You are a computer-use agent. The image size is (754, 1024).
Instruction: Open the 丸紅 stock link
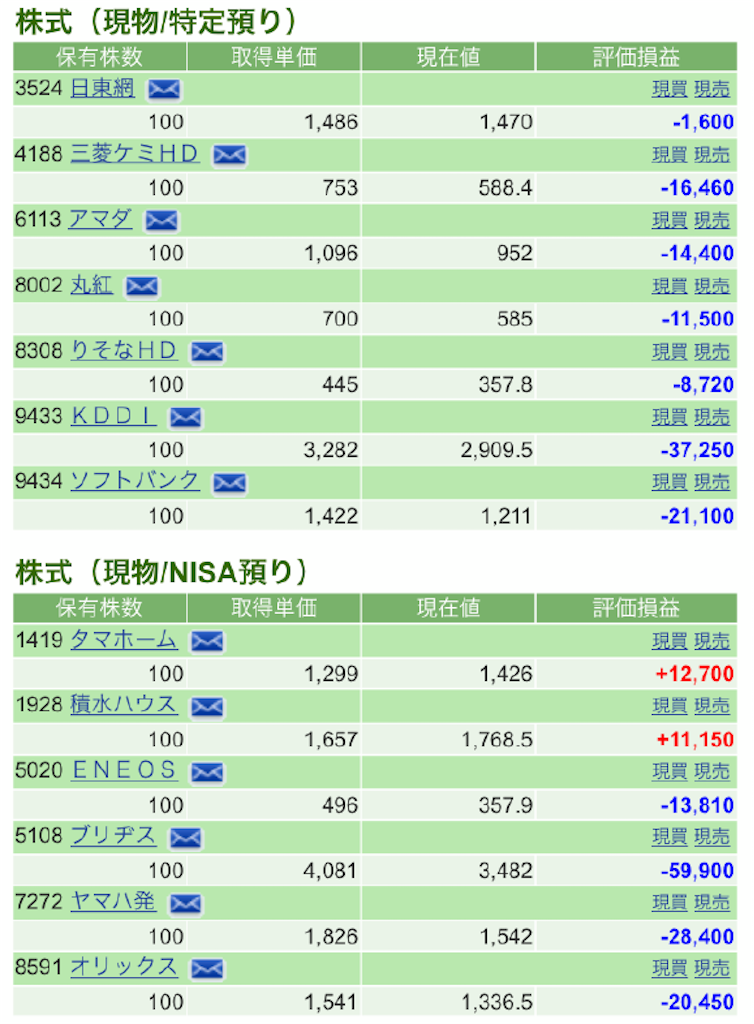point(91,285)
